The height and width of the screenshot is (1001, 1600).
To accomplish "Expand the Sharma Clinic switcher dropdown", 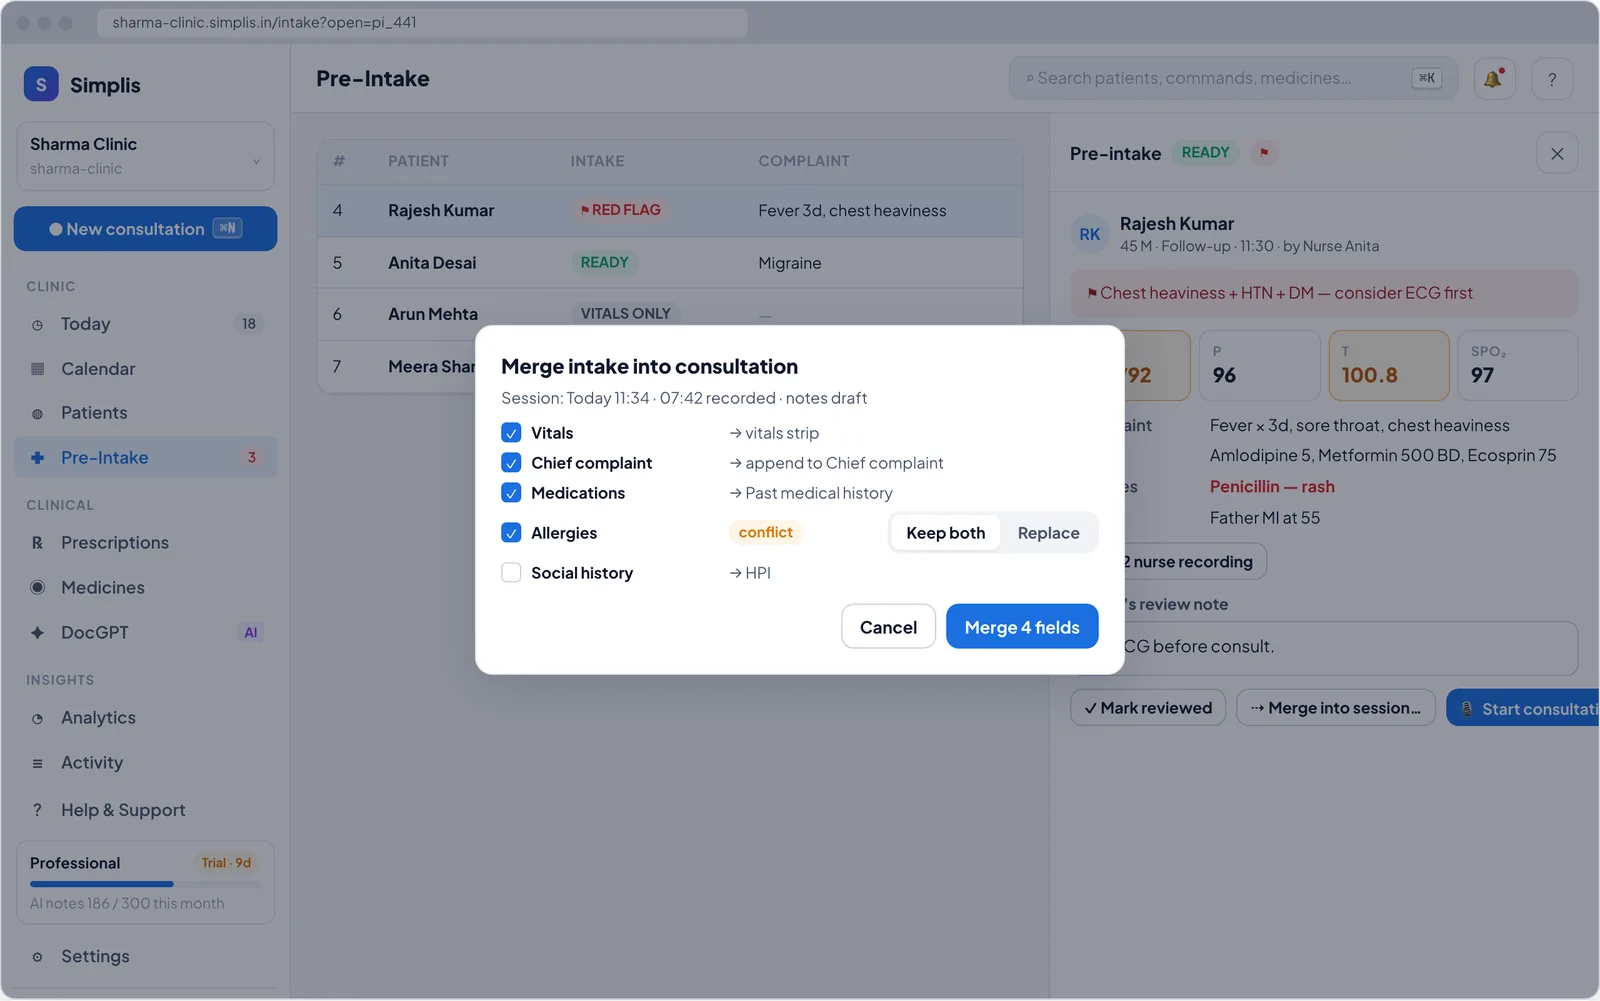I will click(x=145, y=156).
